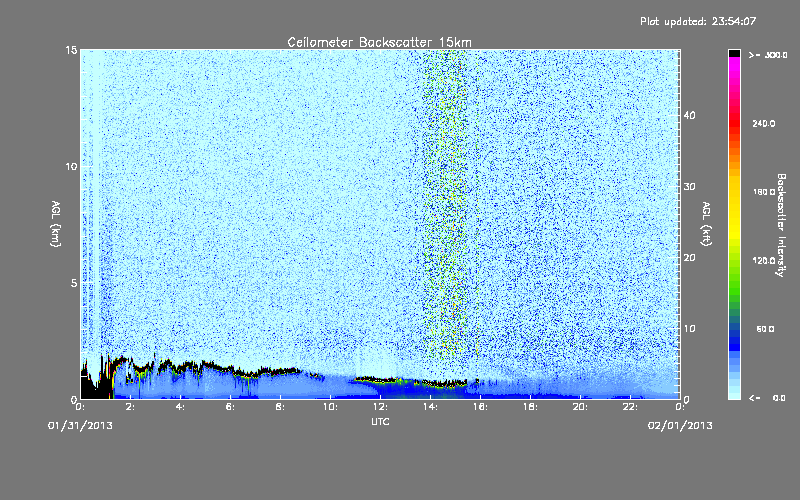
Task: Click the "240.0" colorbar label
Action: (764, 123)
